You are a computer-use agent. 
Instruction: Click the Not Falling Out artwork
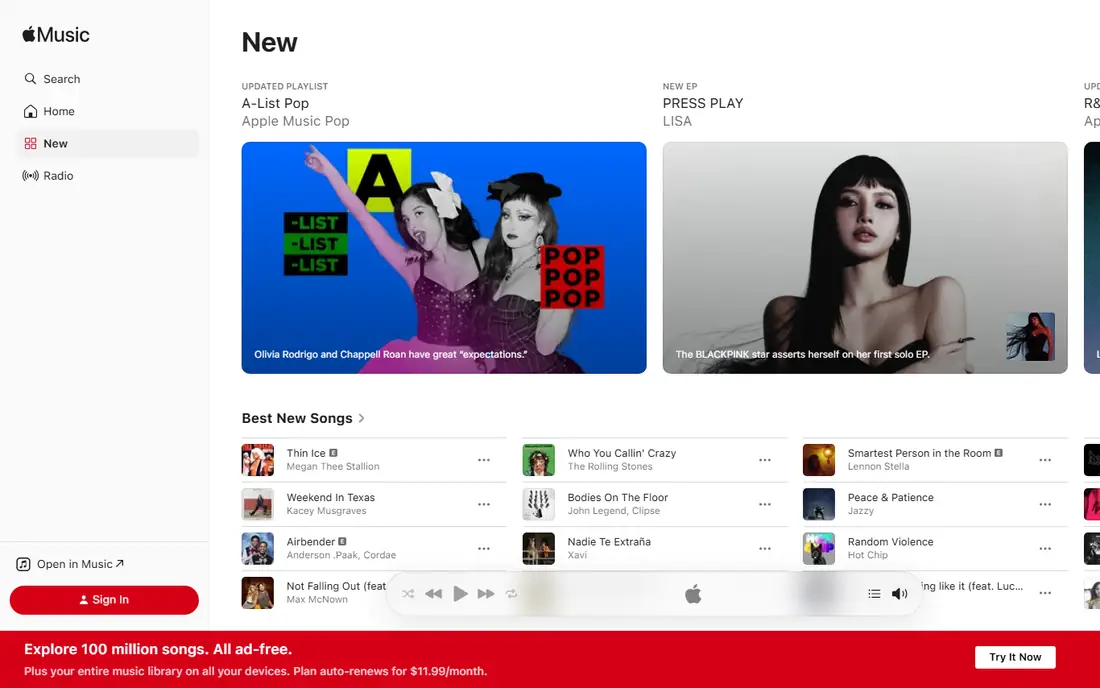point(257,593)
